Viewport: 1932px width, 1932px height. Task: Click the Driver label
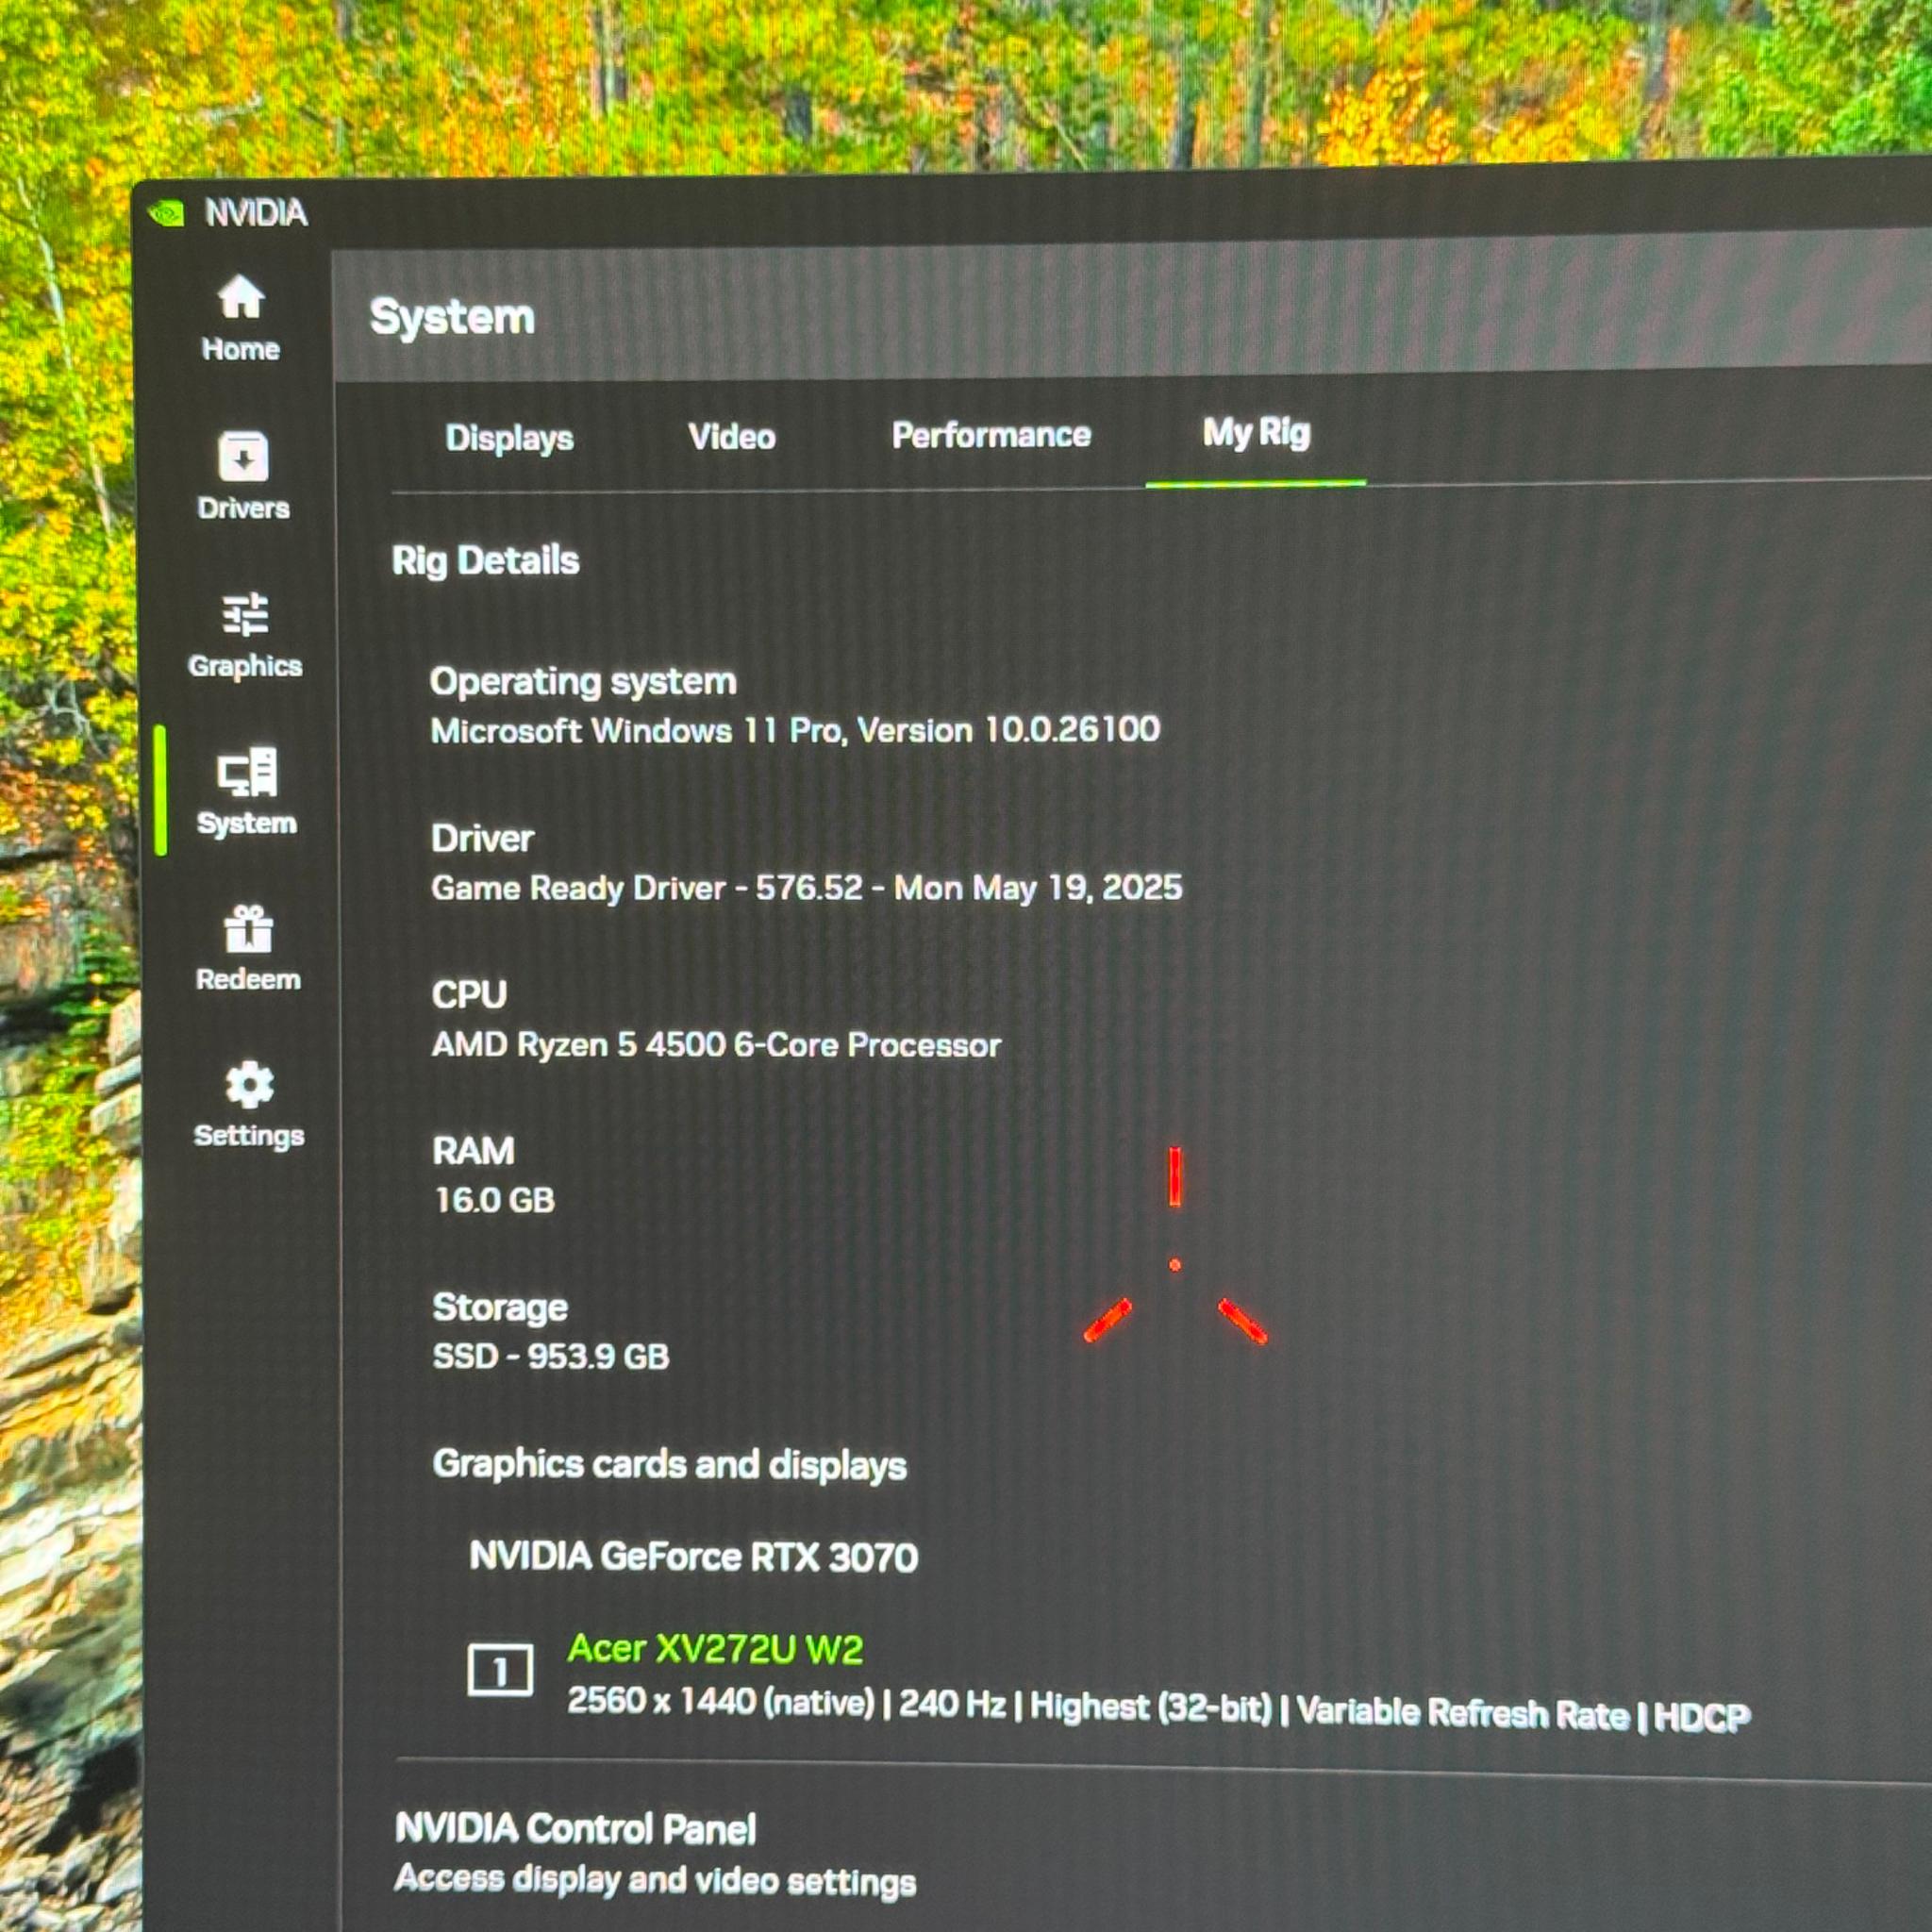(482, 838)
